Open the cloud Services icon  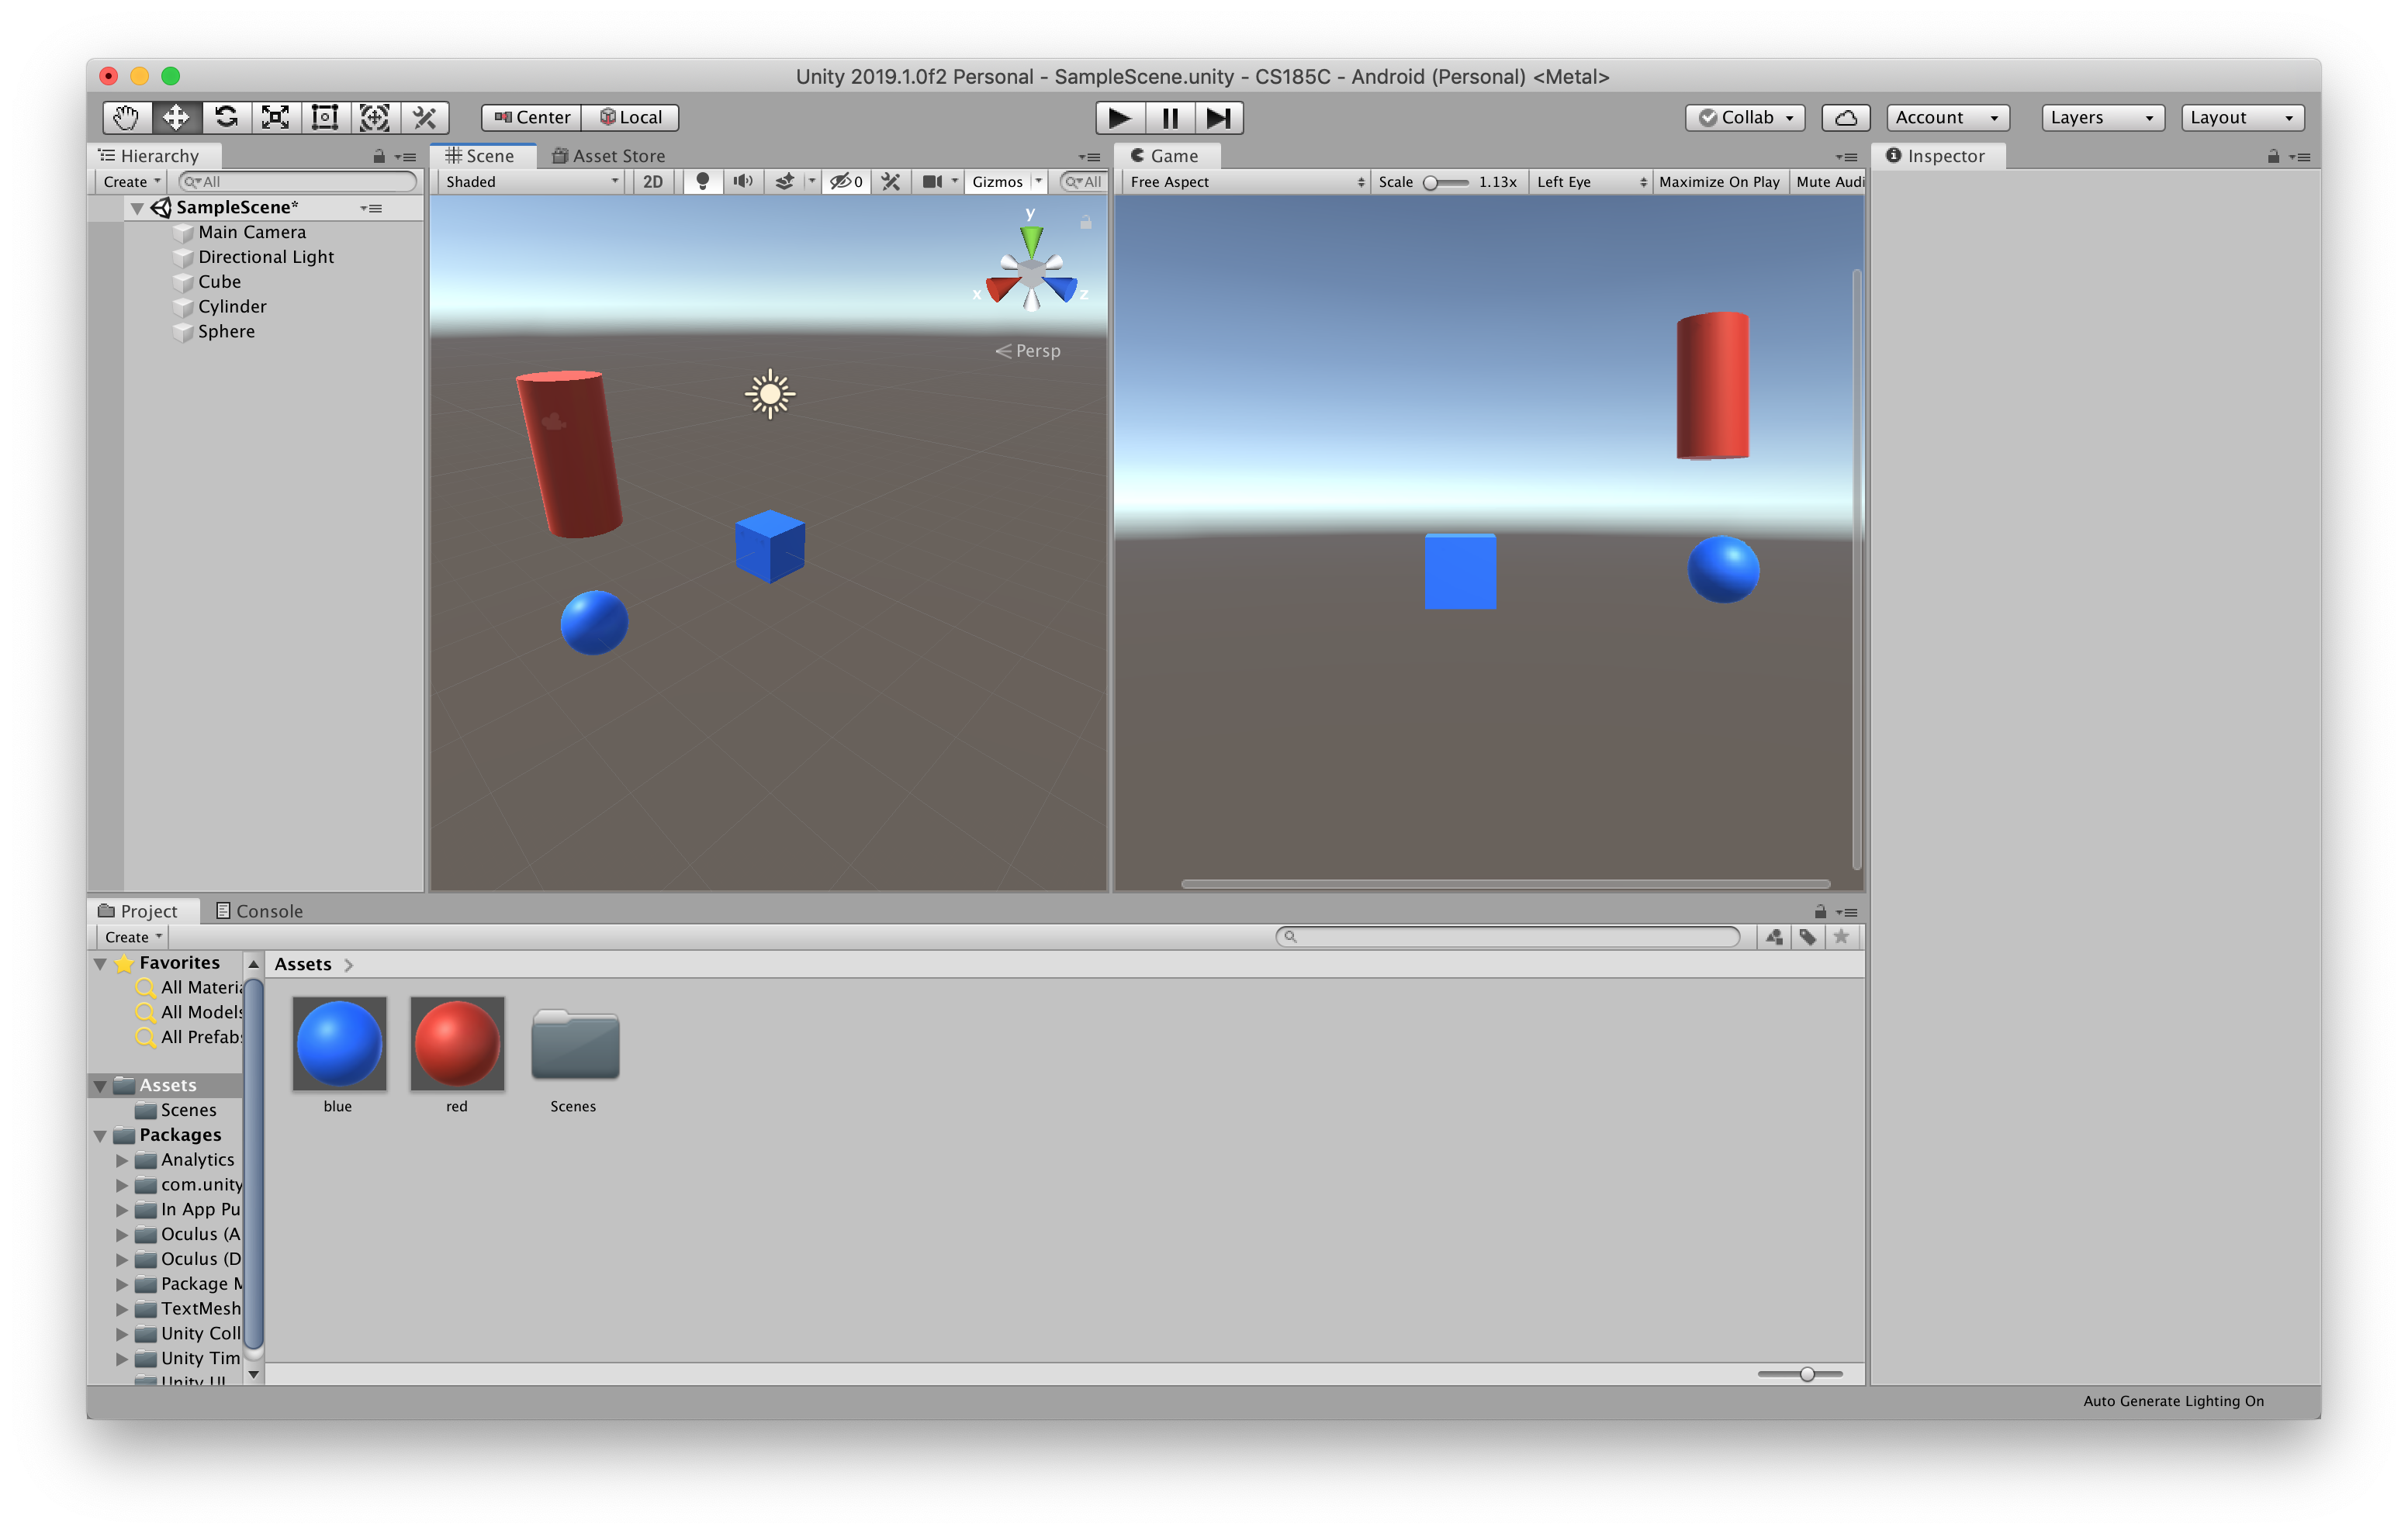pyautogui.click(x=1845, y=117)
